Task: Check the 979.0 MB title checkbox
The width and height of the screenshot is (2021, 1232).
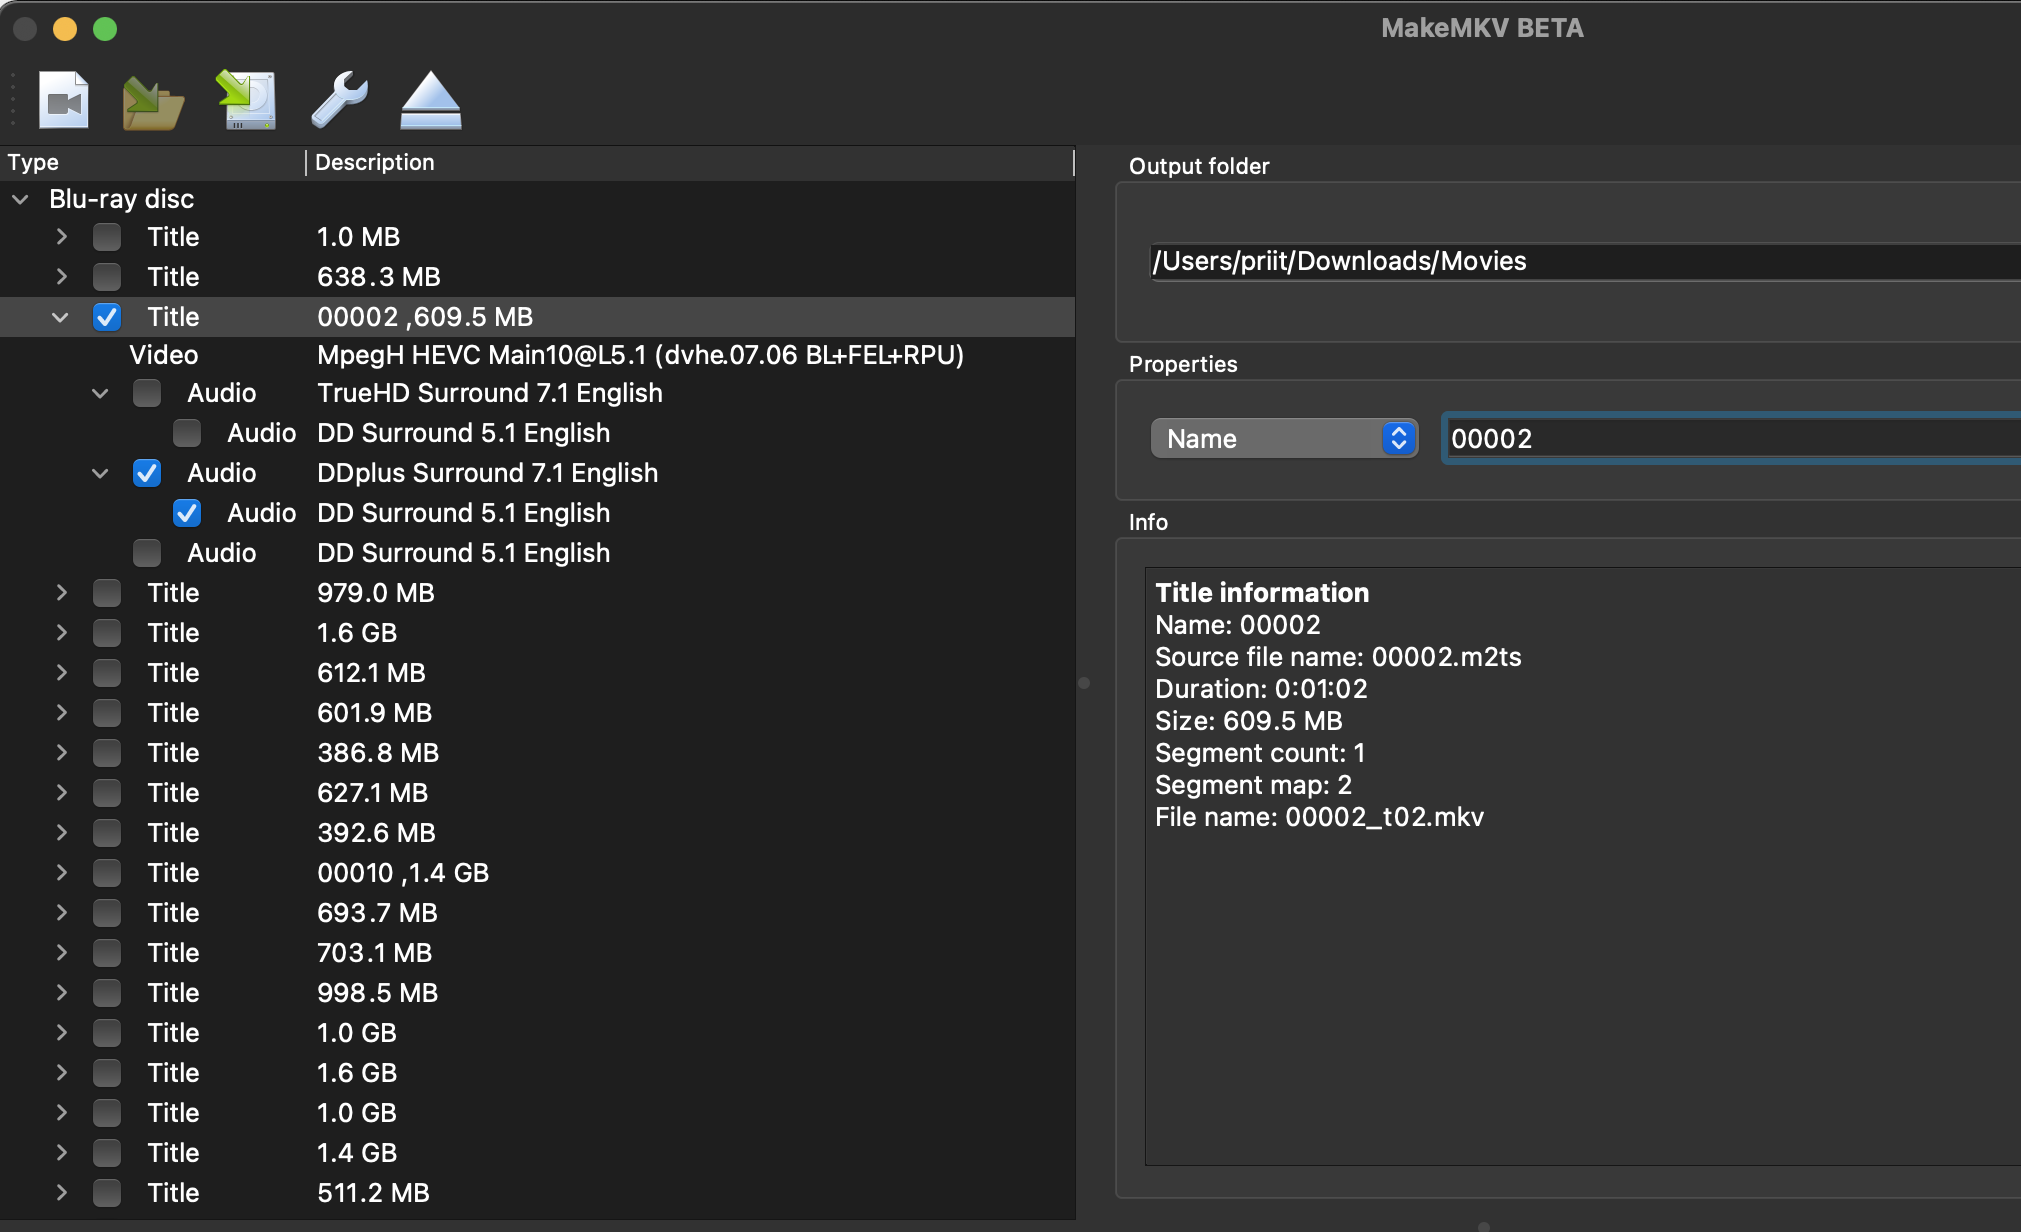Action: point(107,593)
